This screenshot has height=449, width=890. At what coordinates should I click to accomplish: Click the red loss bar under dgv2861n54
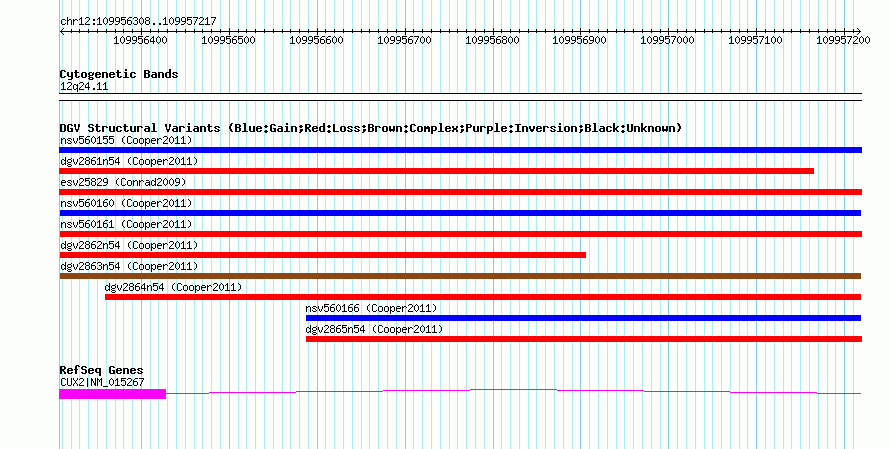[x=436, y=171]
